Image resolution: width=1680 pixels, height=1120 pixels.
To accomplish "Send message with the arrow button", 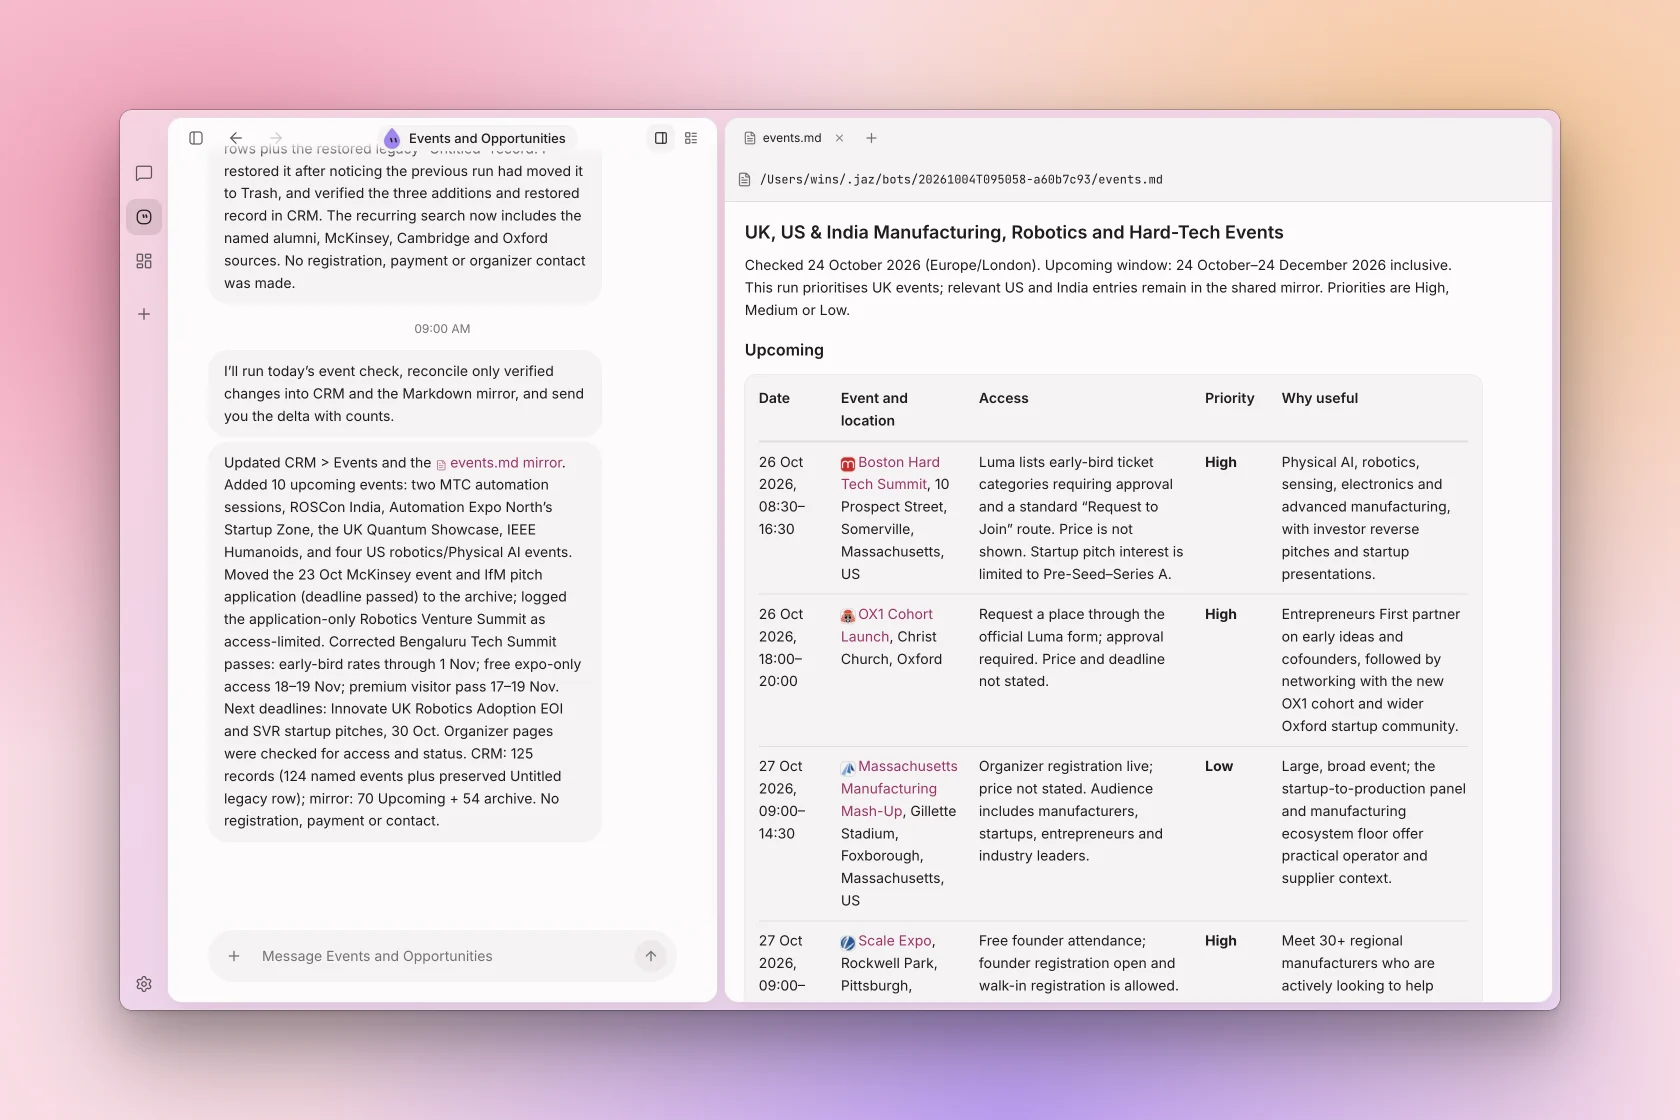I will (651, 956).
